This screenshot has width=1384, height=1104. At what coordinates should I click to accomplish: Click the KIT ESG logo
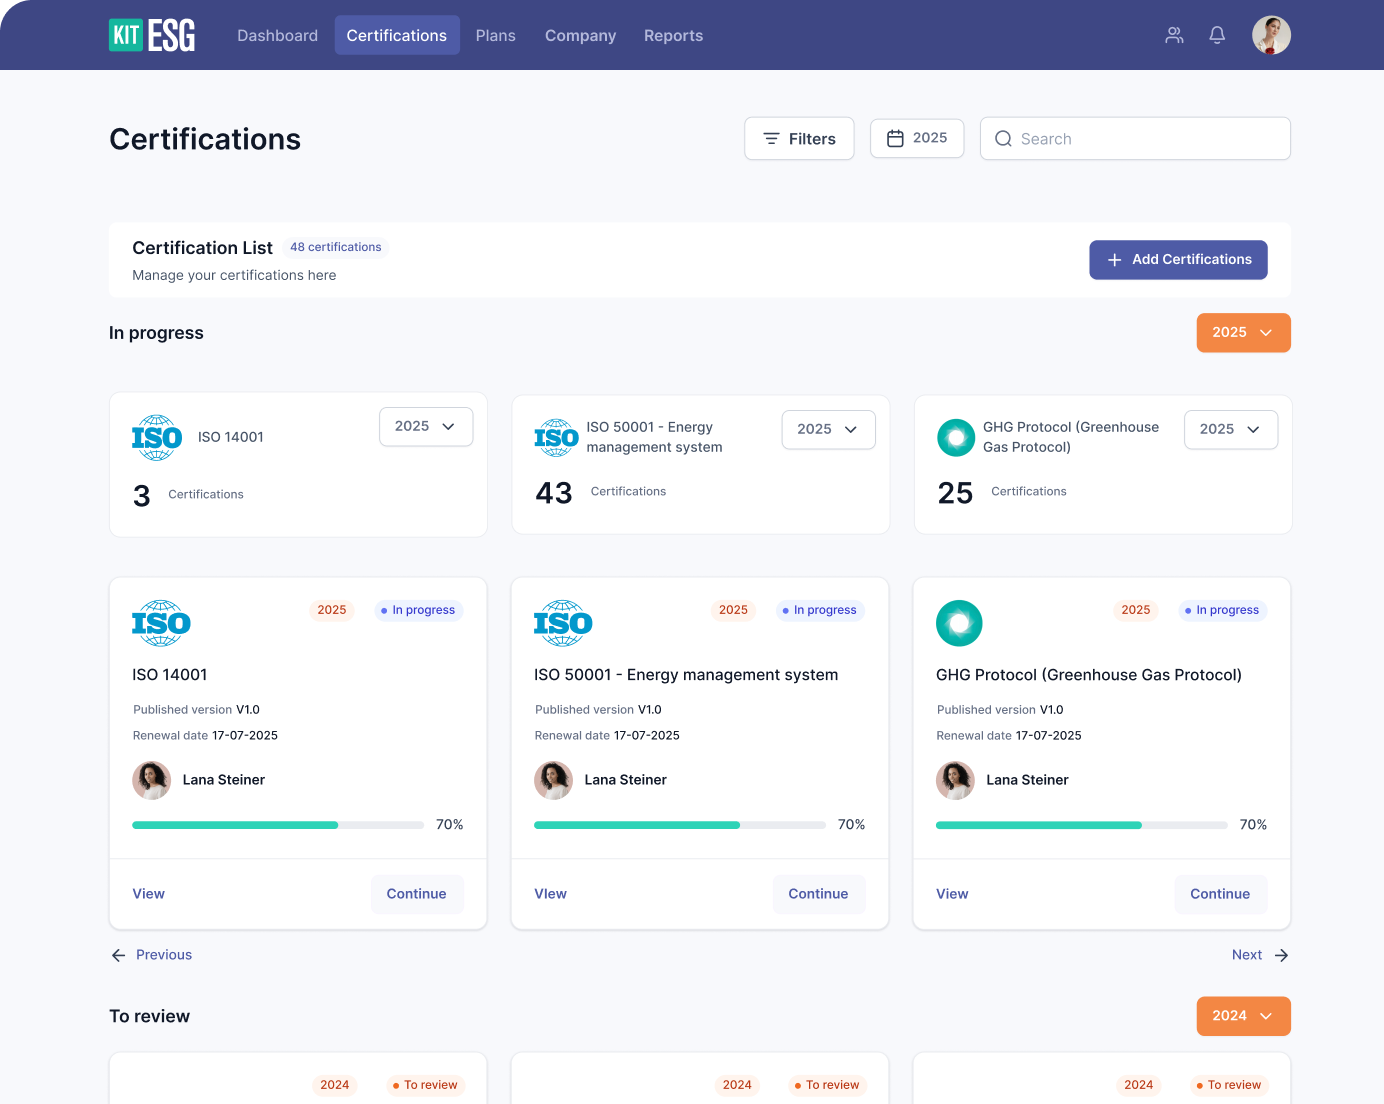[152, 35]
